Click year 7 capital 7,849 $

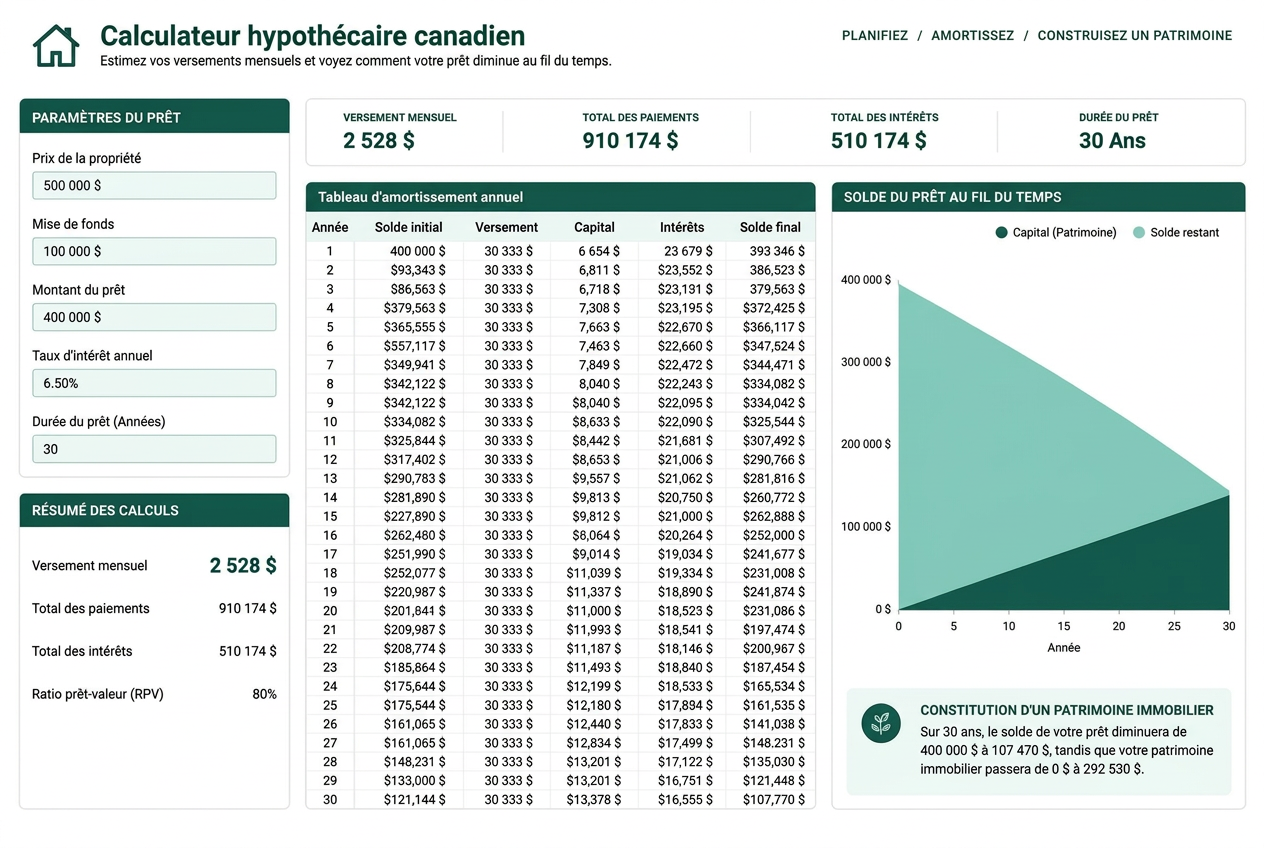coord(598,365)
